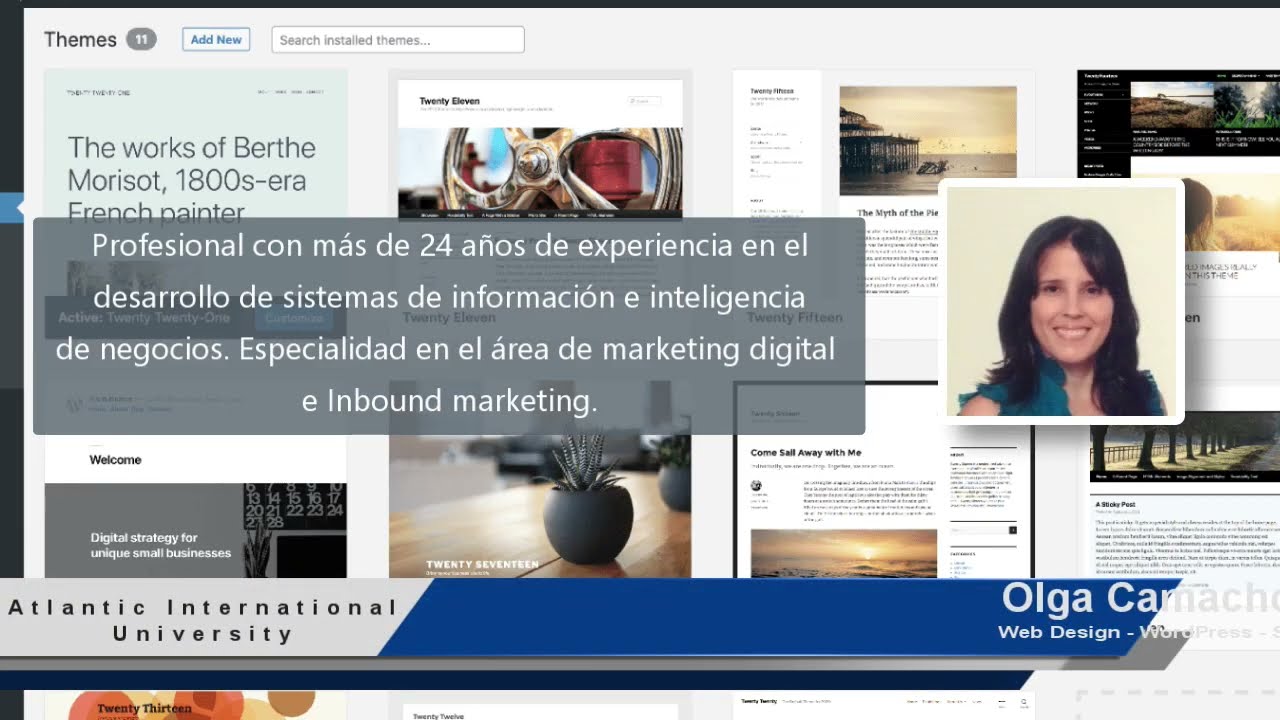The width and height of the screenshot is (1280, 720).
Task: Click the Twenty Eleven theme name label
Action: 449,318
